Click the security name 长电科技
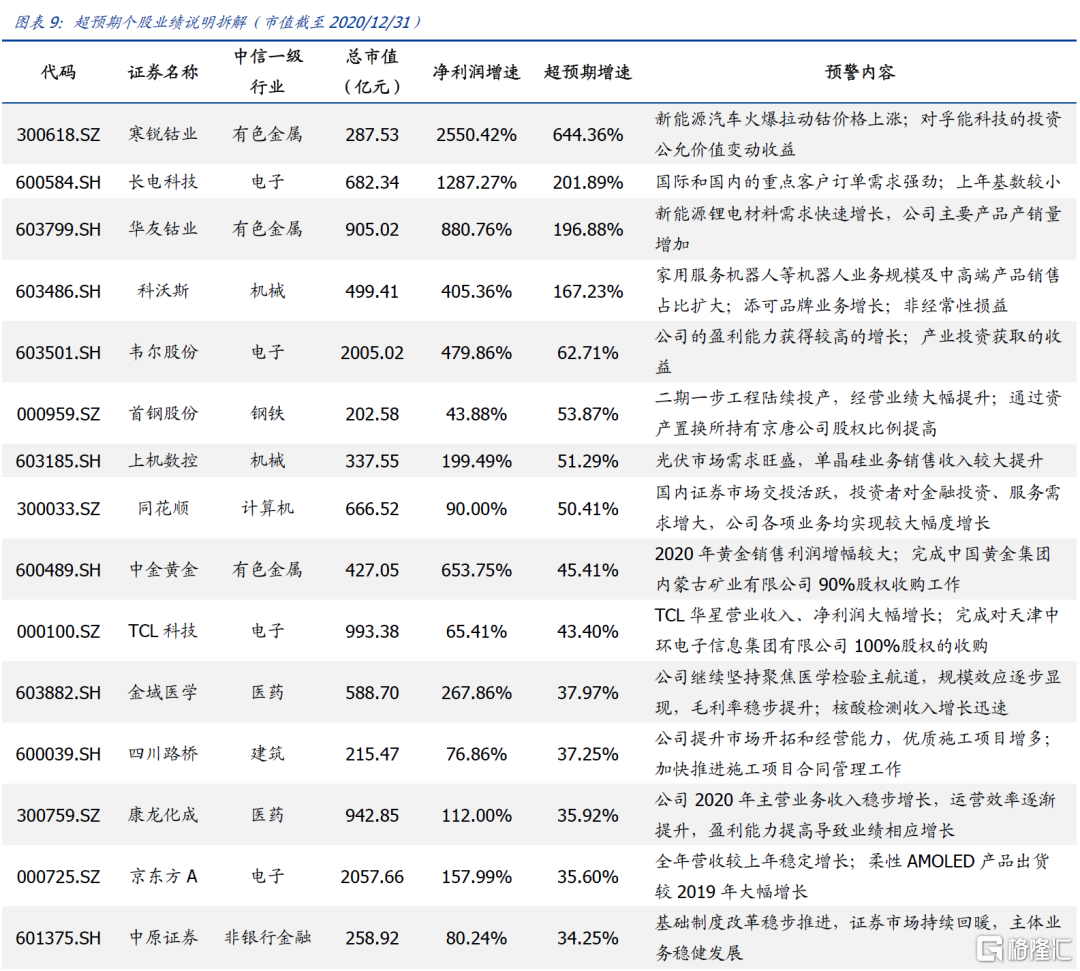 point(163,182)
